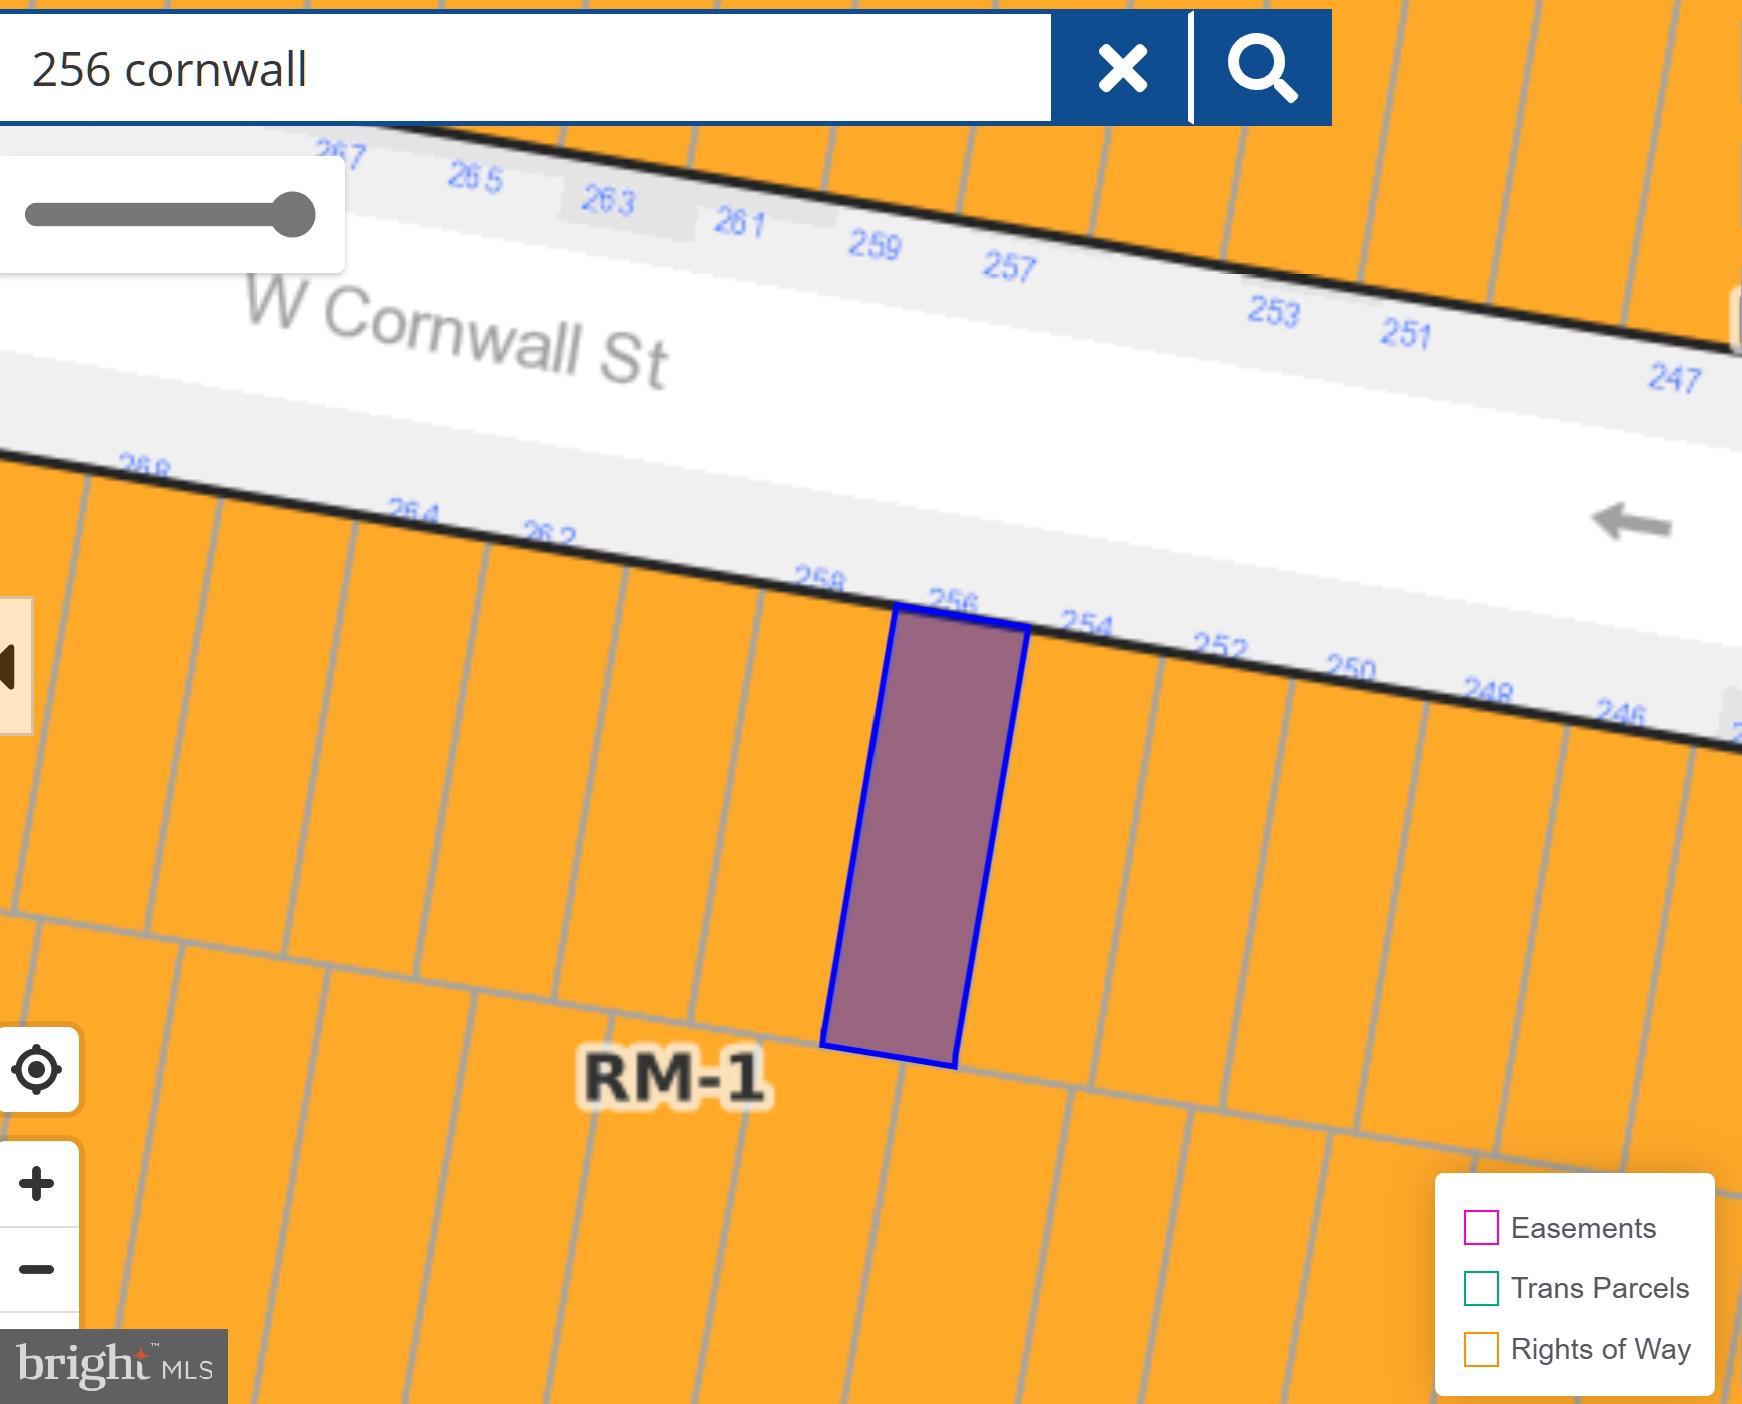Viewport: 1742px width, 1404px height.
Task: Click the Rights of Way legend text
Action: point(1600,1349)
